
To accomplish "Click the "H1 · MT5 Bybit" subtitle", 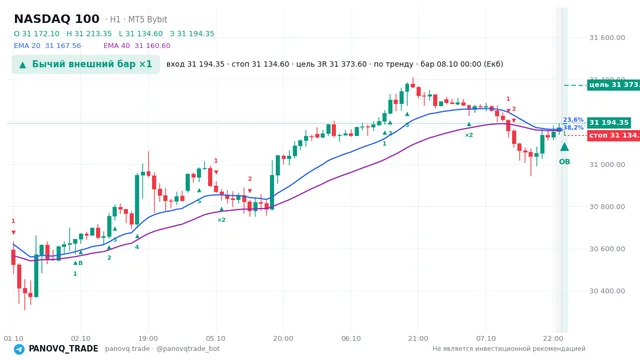I will [x=138, y=20].
